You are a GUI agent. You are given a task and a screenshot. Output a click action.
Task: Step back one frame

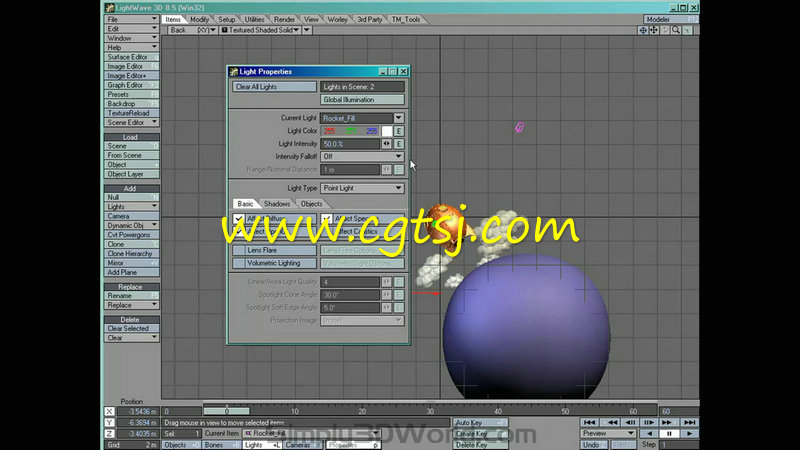point(631,422)
